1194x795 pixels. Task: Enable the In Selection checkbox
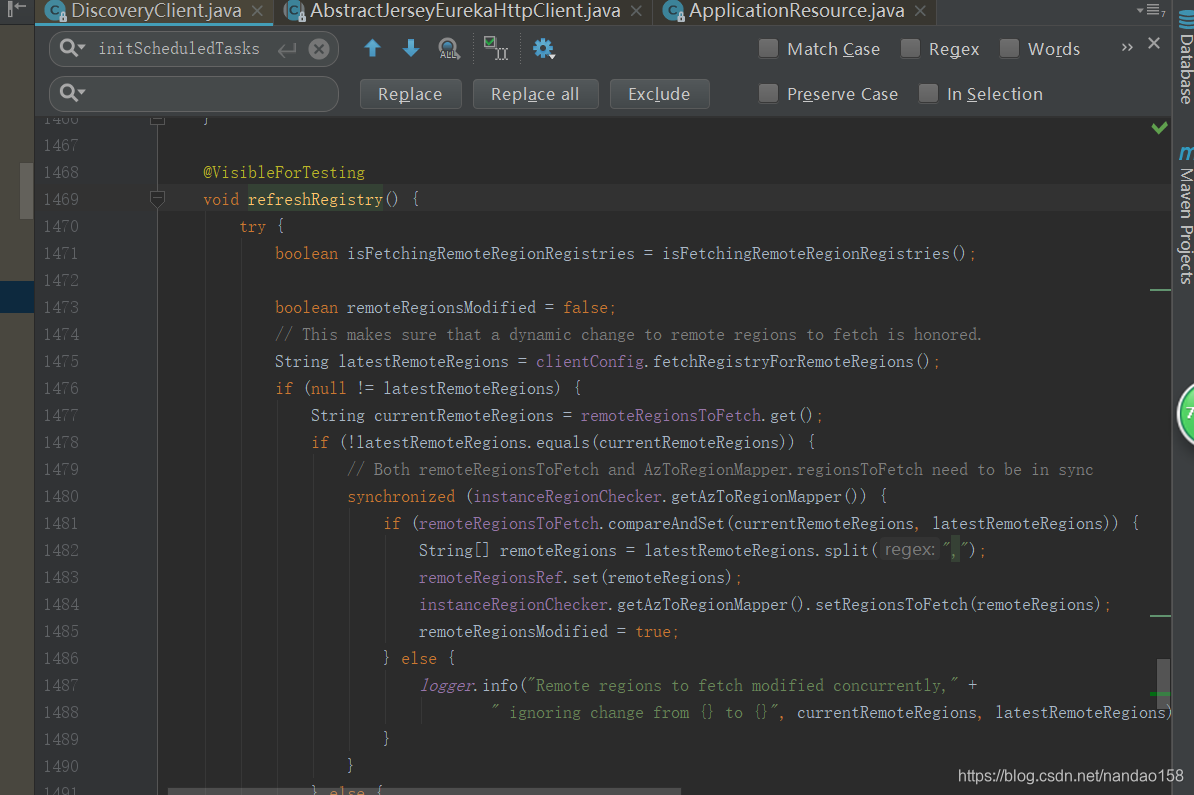tap(928, 94)
